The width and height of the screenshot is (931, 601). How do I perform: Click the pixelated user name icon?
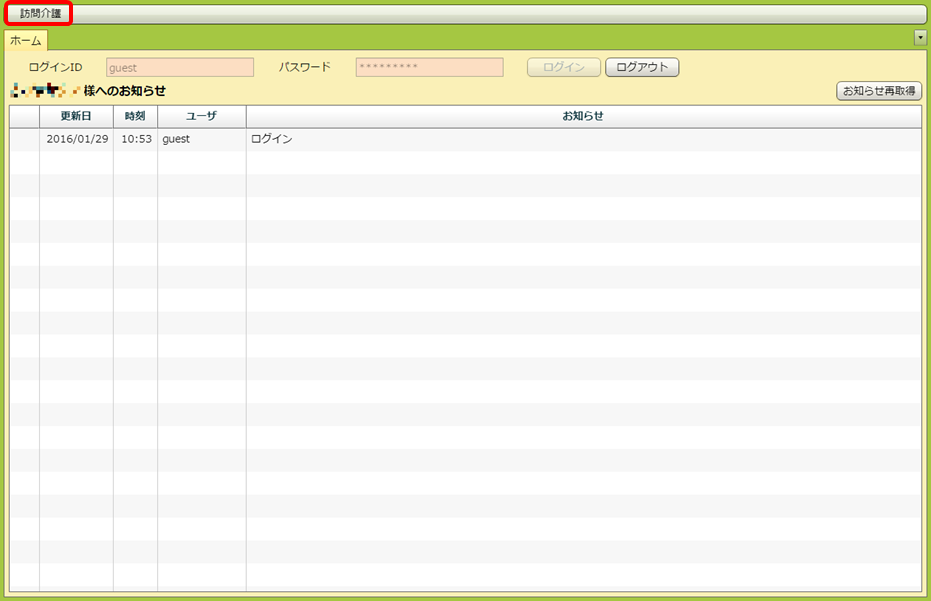45,91
